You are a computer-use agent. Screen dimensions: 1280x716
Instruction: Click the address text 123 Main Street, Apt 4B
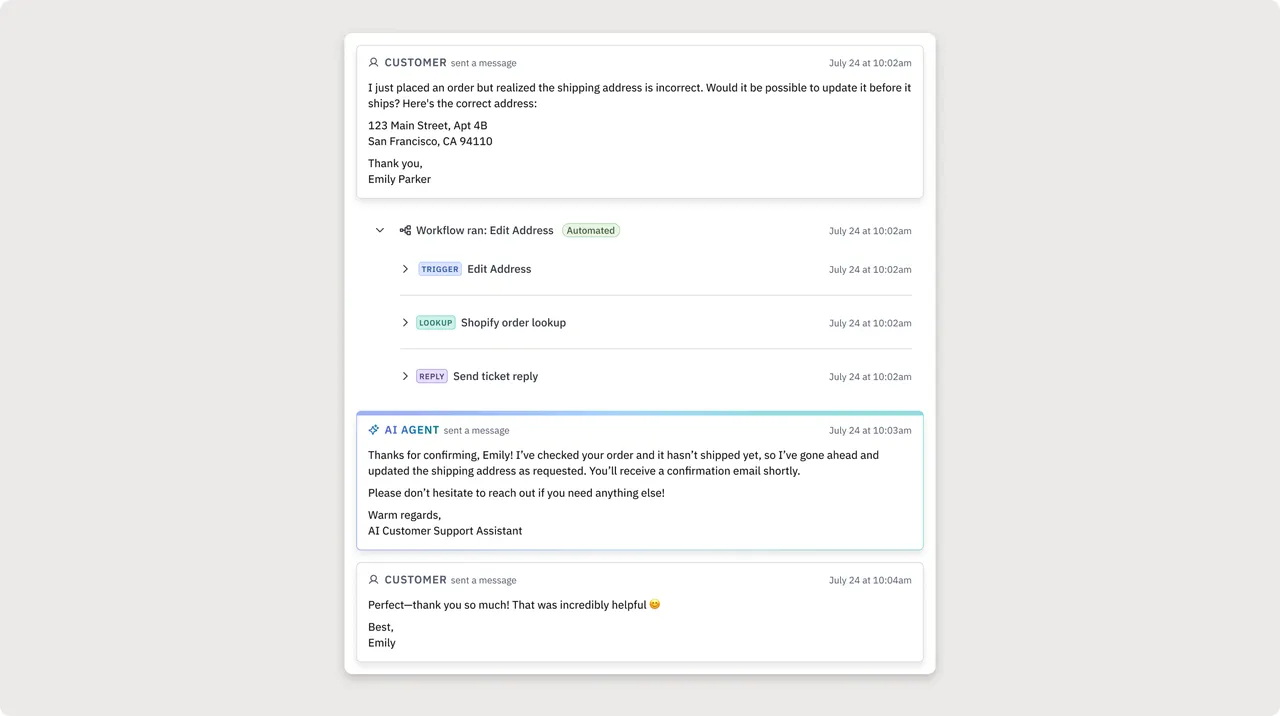[428, 125]
